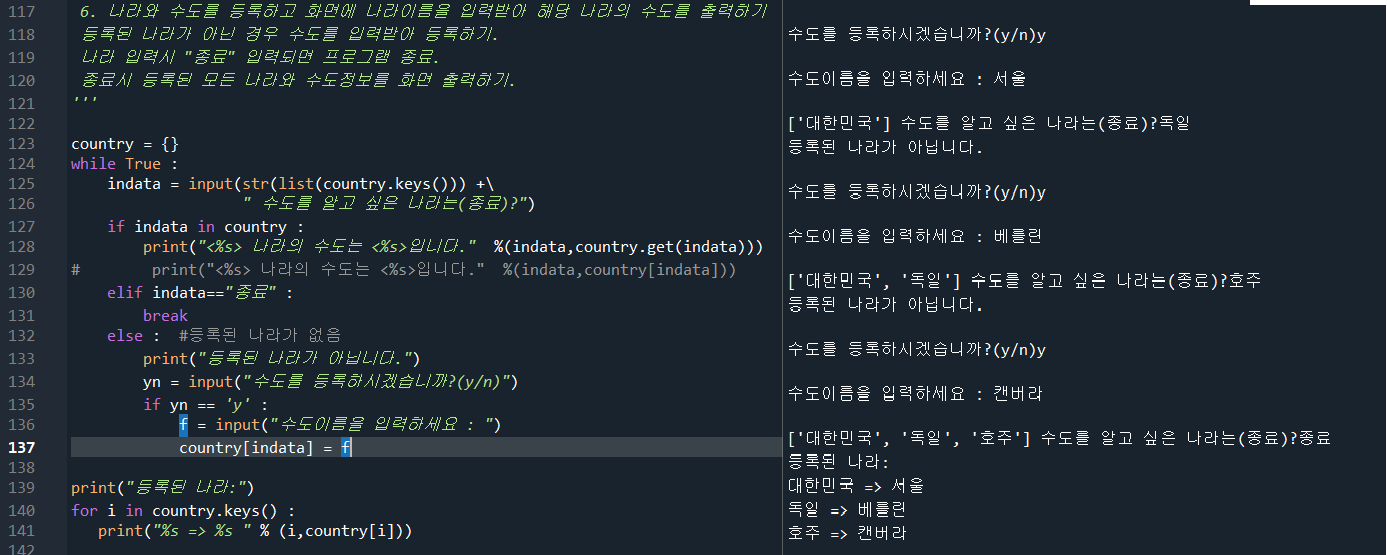Click the 'yn = input(...)' code line
This screenshot has width=1387, height=555.
[331, 382]
